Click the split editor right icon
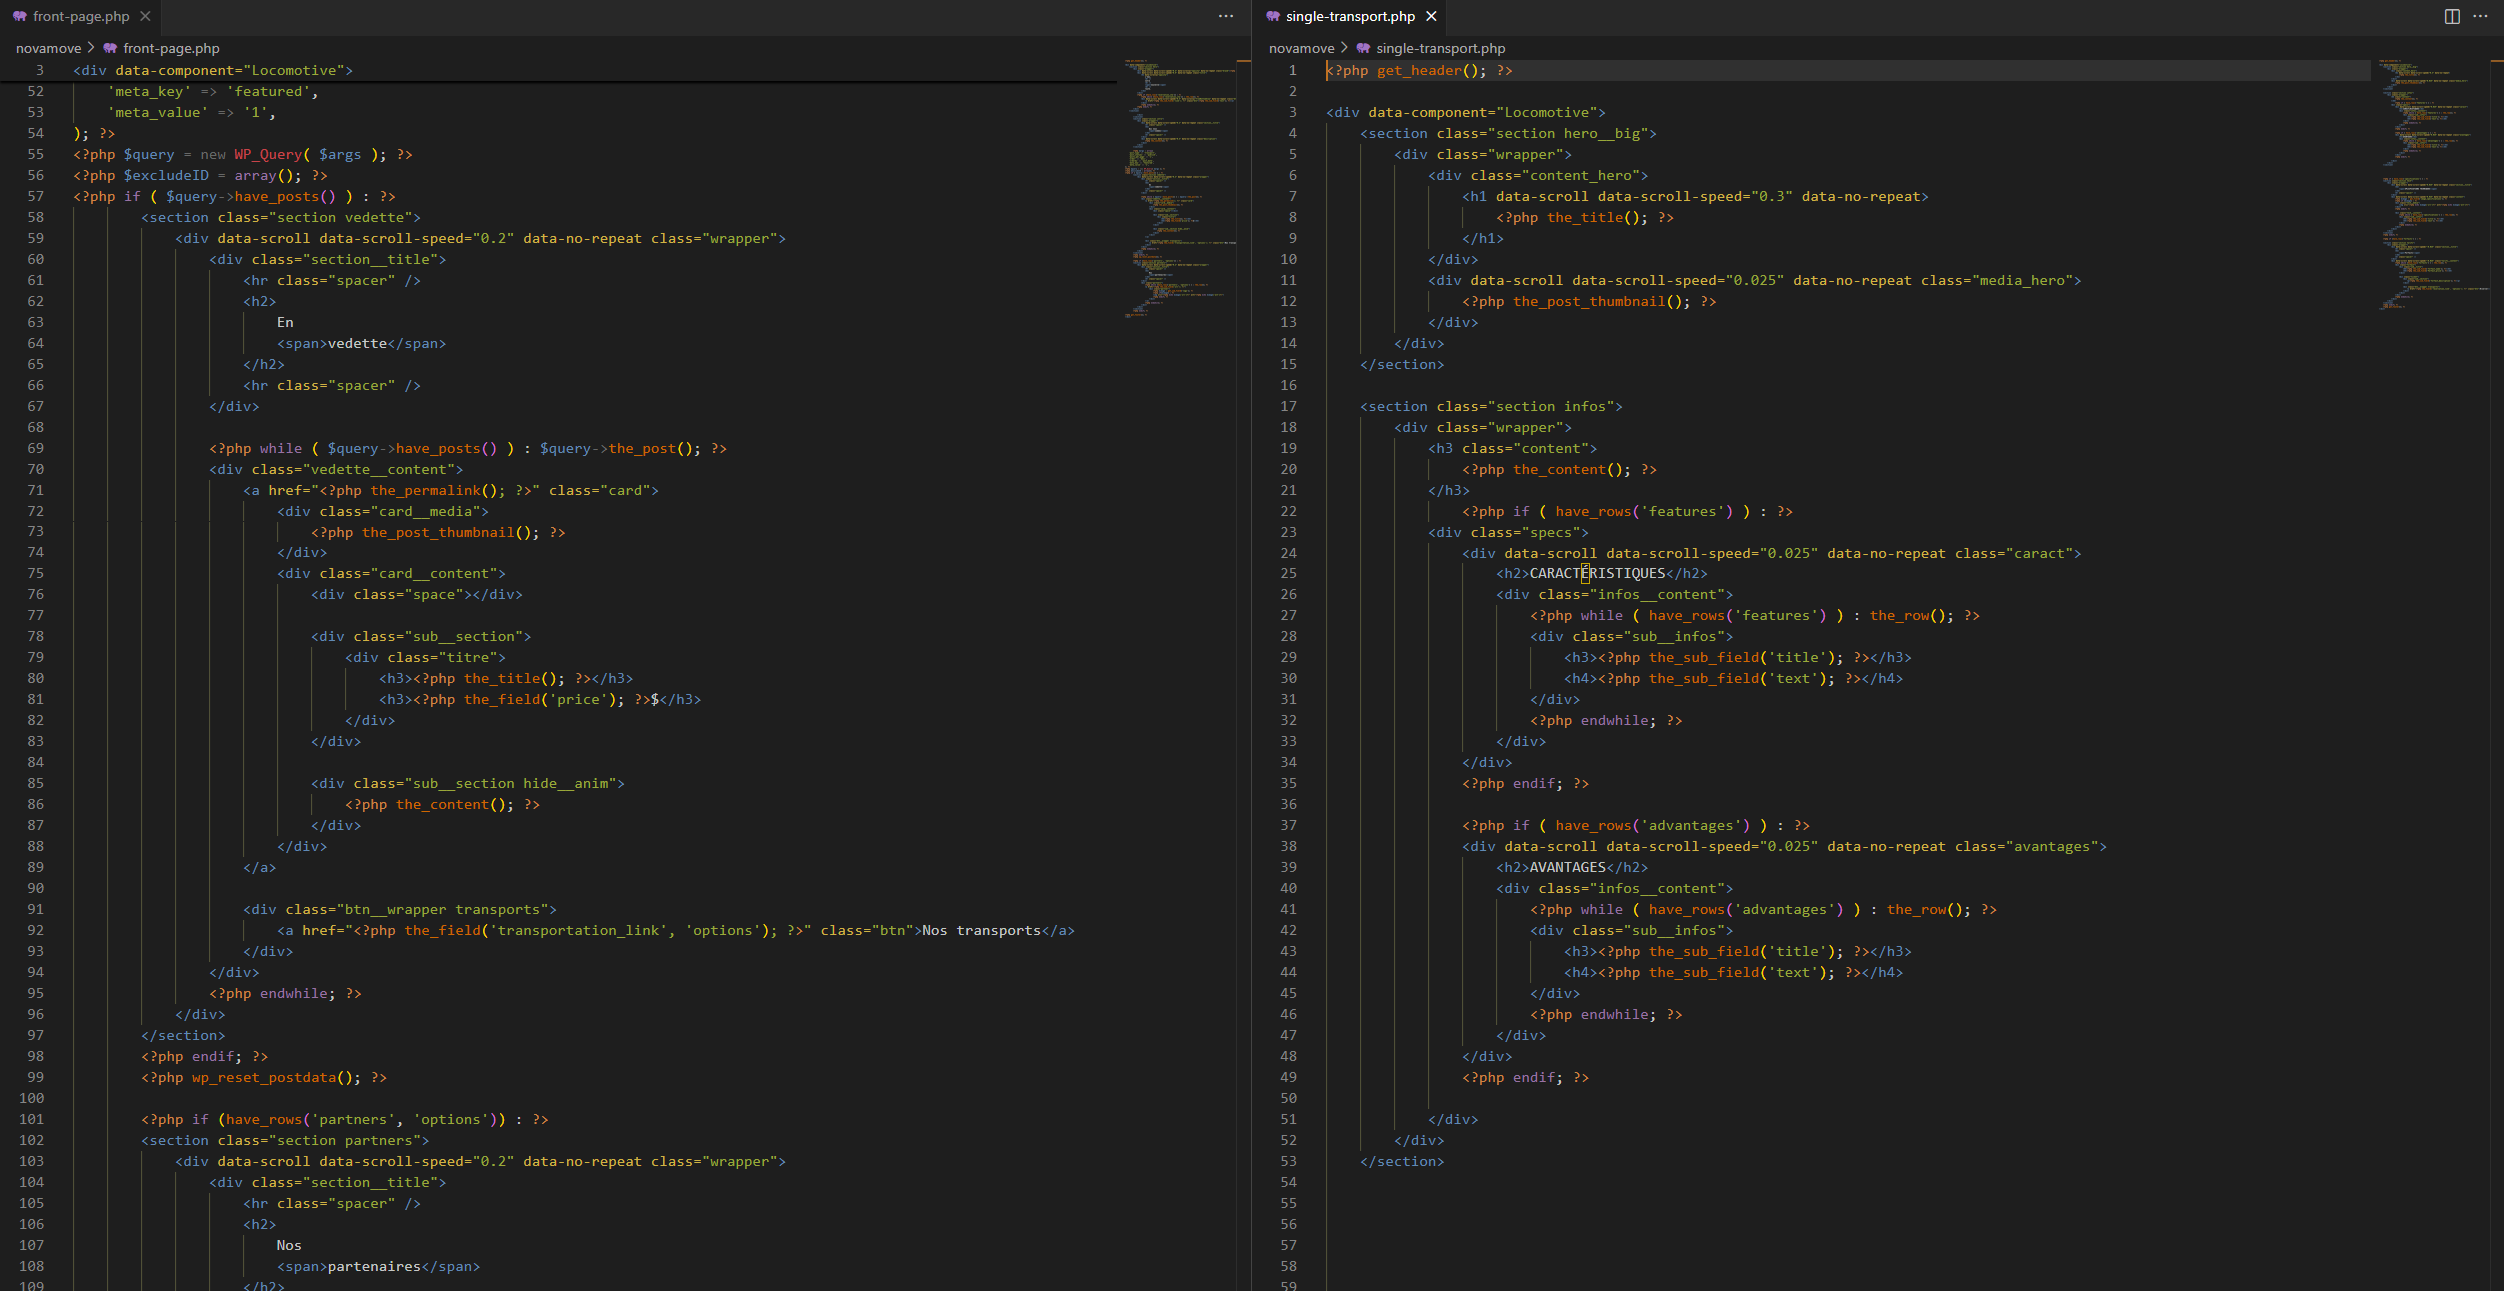Screen dimensions: 2504x1291 coord(2452,16)
